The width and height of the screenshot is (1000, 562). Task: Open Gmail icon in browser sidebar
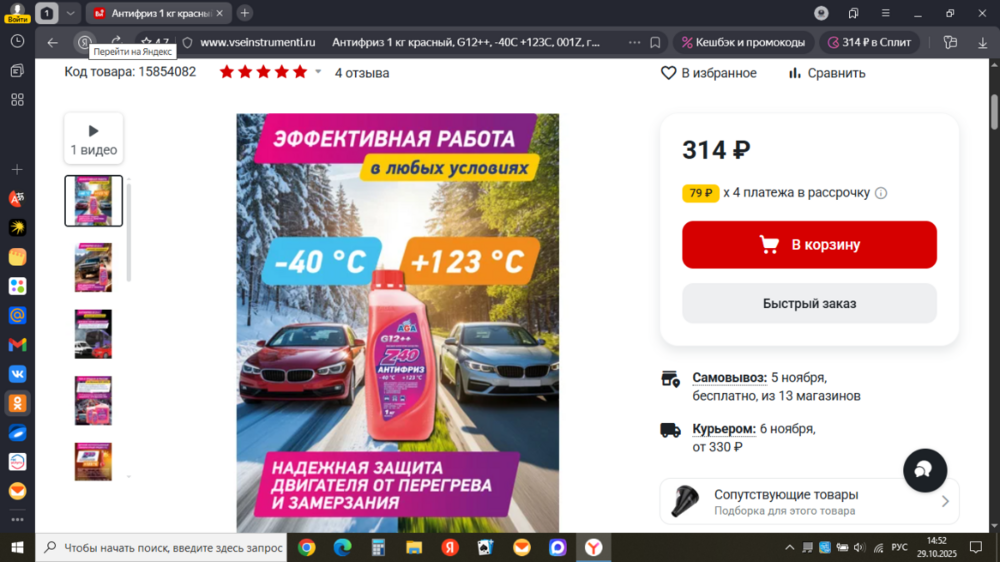pos(17,344)
